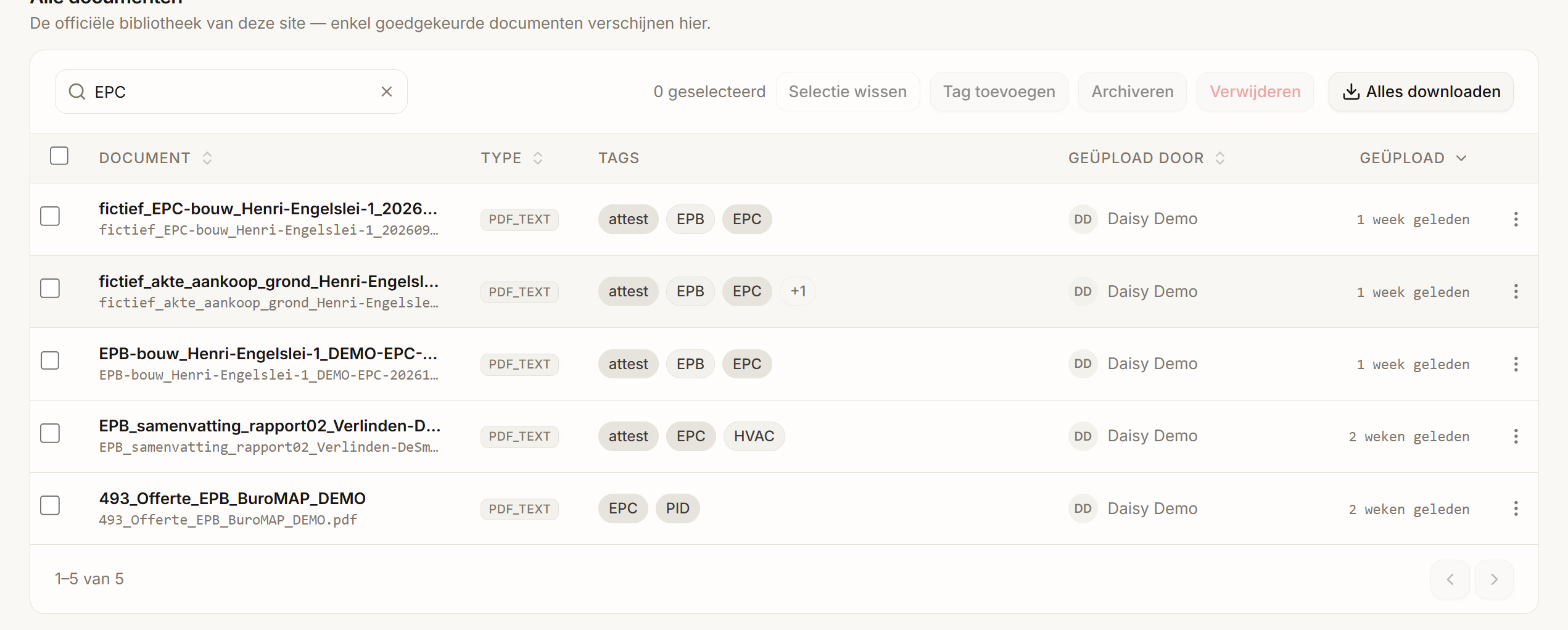Go to the next page arrow
This screenshot has height=630, width=1568.
pos(1494,579)
